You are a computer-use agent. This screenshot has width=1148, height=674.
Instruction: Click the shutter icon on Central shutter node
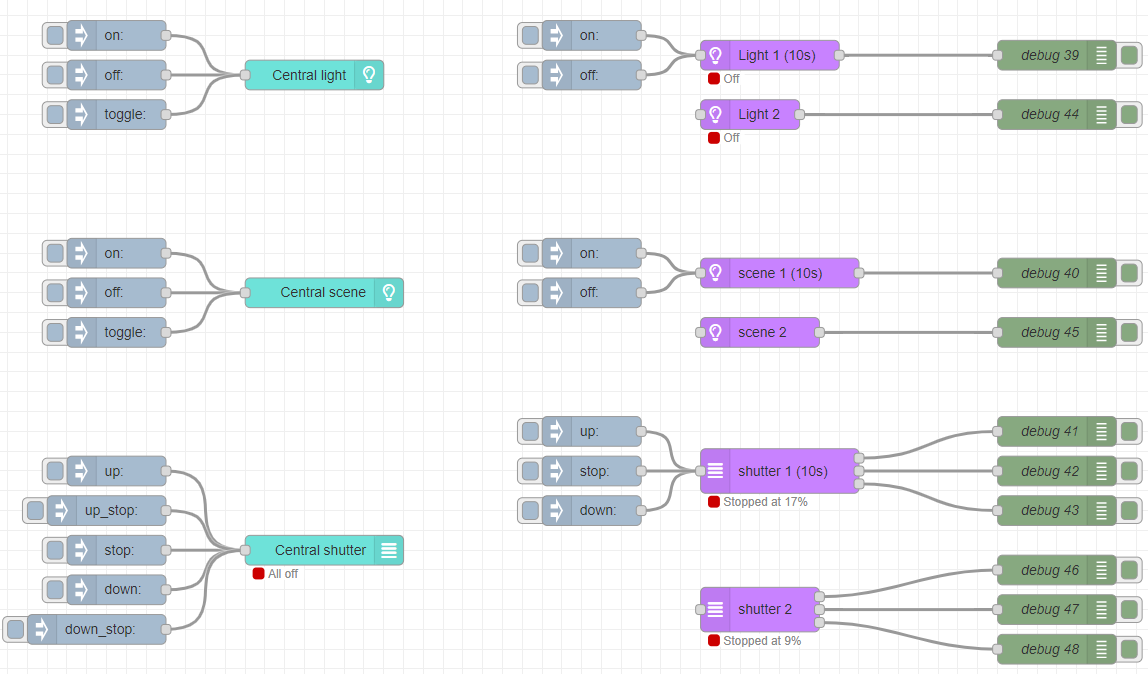coord(389,550)
